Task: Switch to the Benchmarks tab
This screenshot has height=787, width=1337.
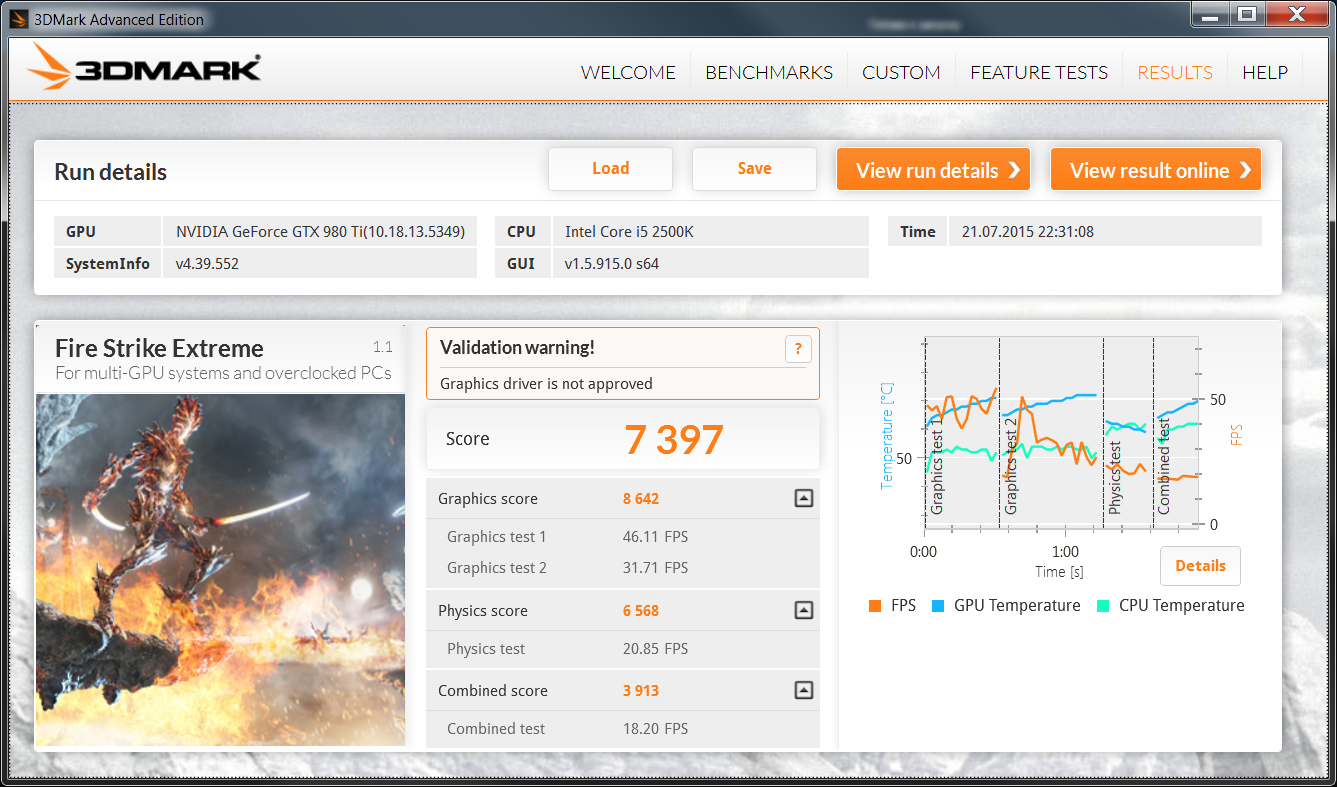Action: [x=769, y=73]
